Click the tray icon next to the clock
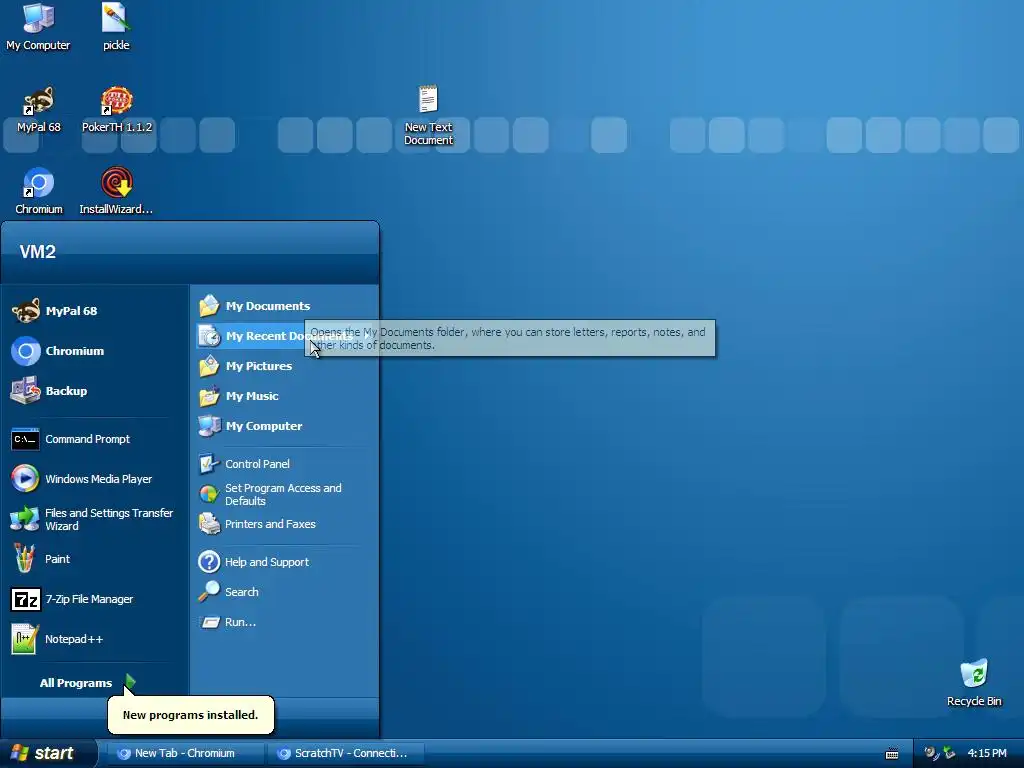1024x768 pixels. [949, 753]
